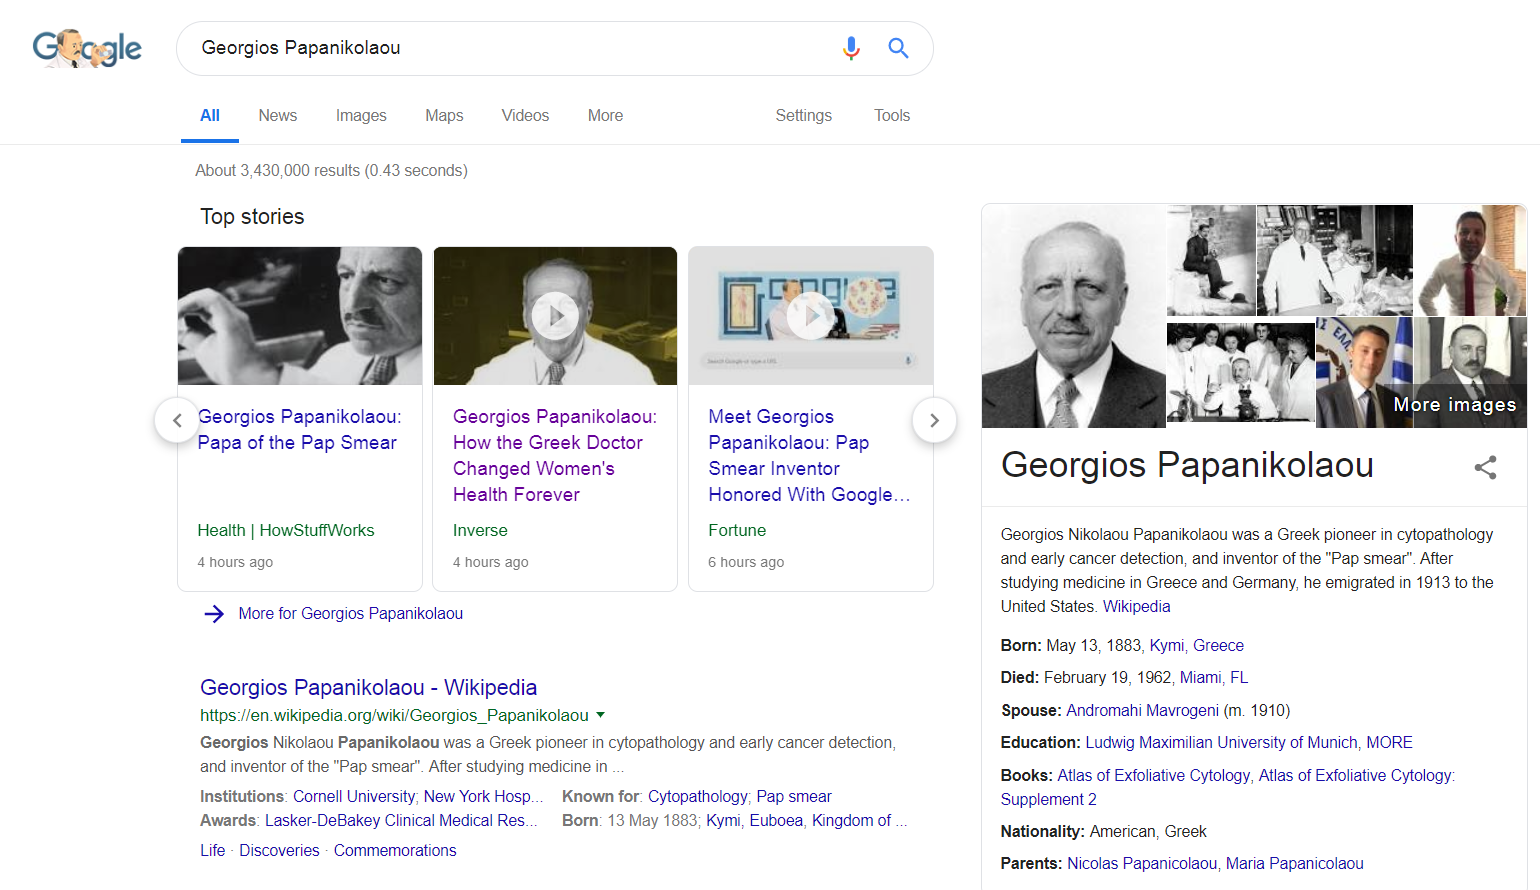Click the Kingdom of ... link

click(860, 820)
